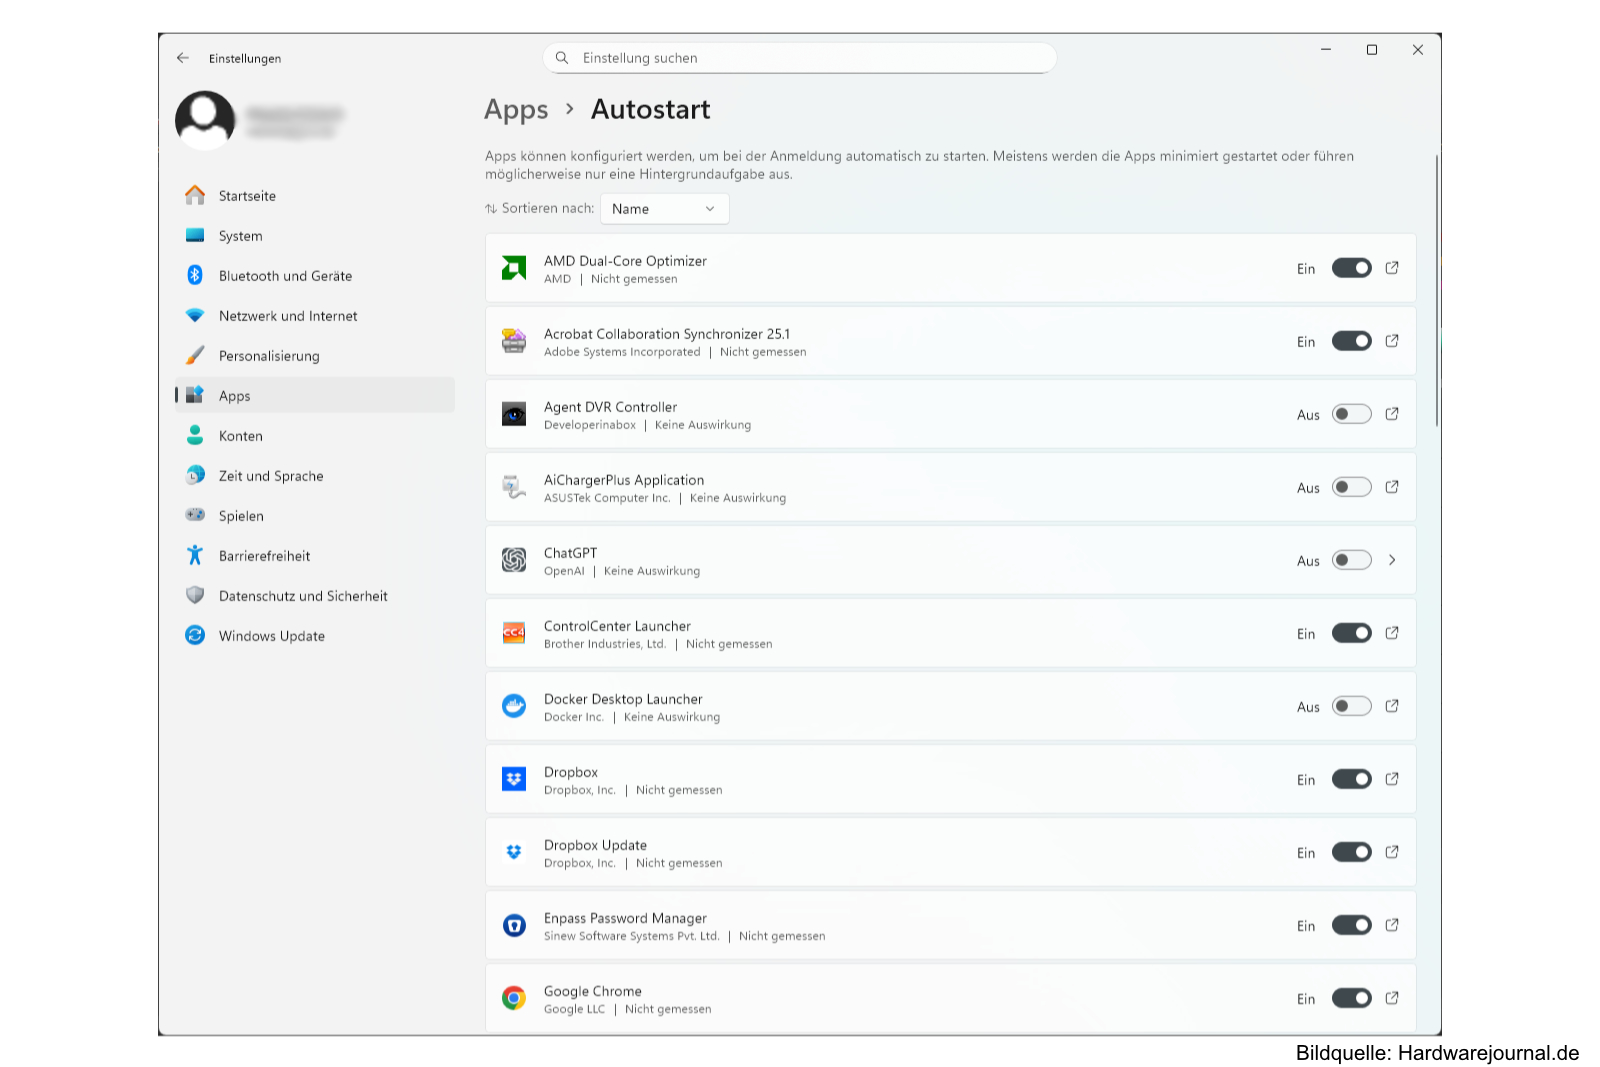Open external link icon for Docker Desktop Launcher
The image size is (1600, 1067).
[x=1391, y=706]
